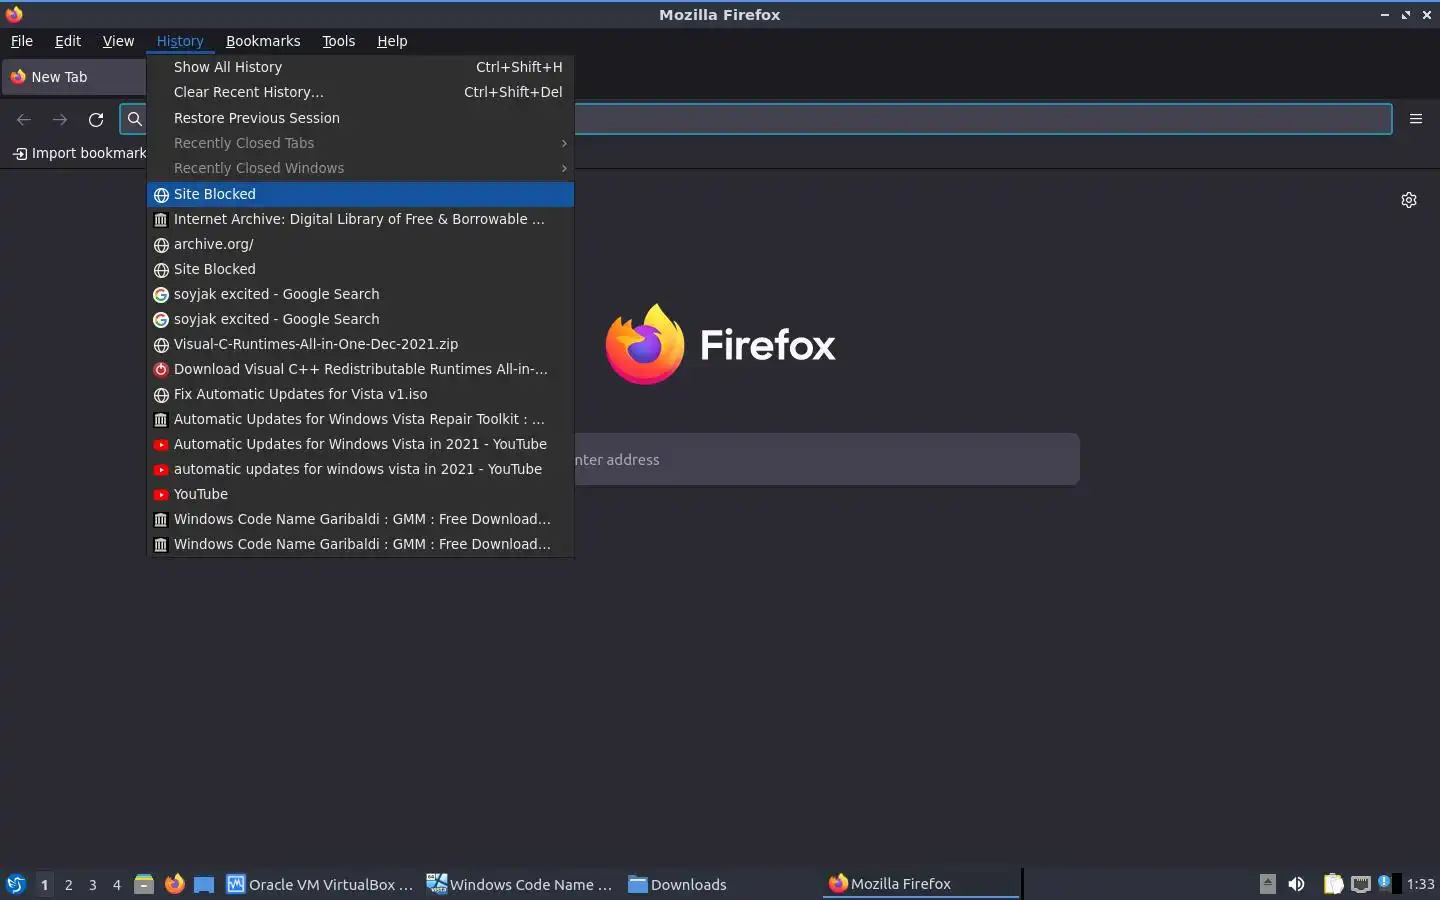The width and height of the screenshot is (1440, 900).
Task: Click the LXQt start menu icon
Action: pyautogui.click(x=16, y=884)
